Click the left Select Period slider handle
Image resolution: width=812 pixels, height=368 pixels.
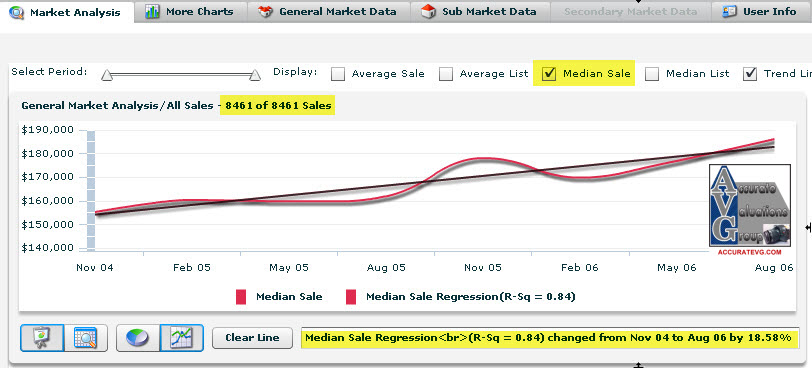point(107,76)
